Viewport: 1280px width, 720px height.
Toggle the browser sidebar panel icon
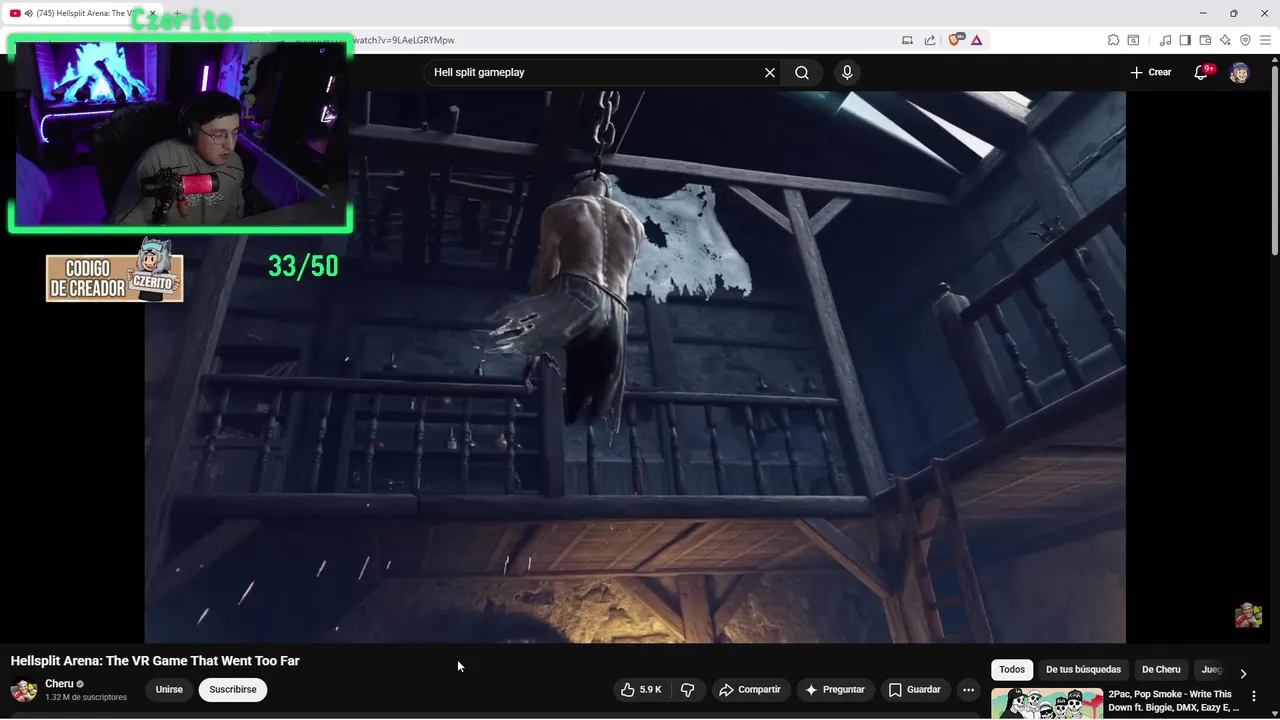(x=1185, y=40)
